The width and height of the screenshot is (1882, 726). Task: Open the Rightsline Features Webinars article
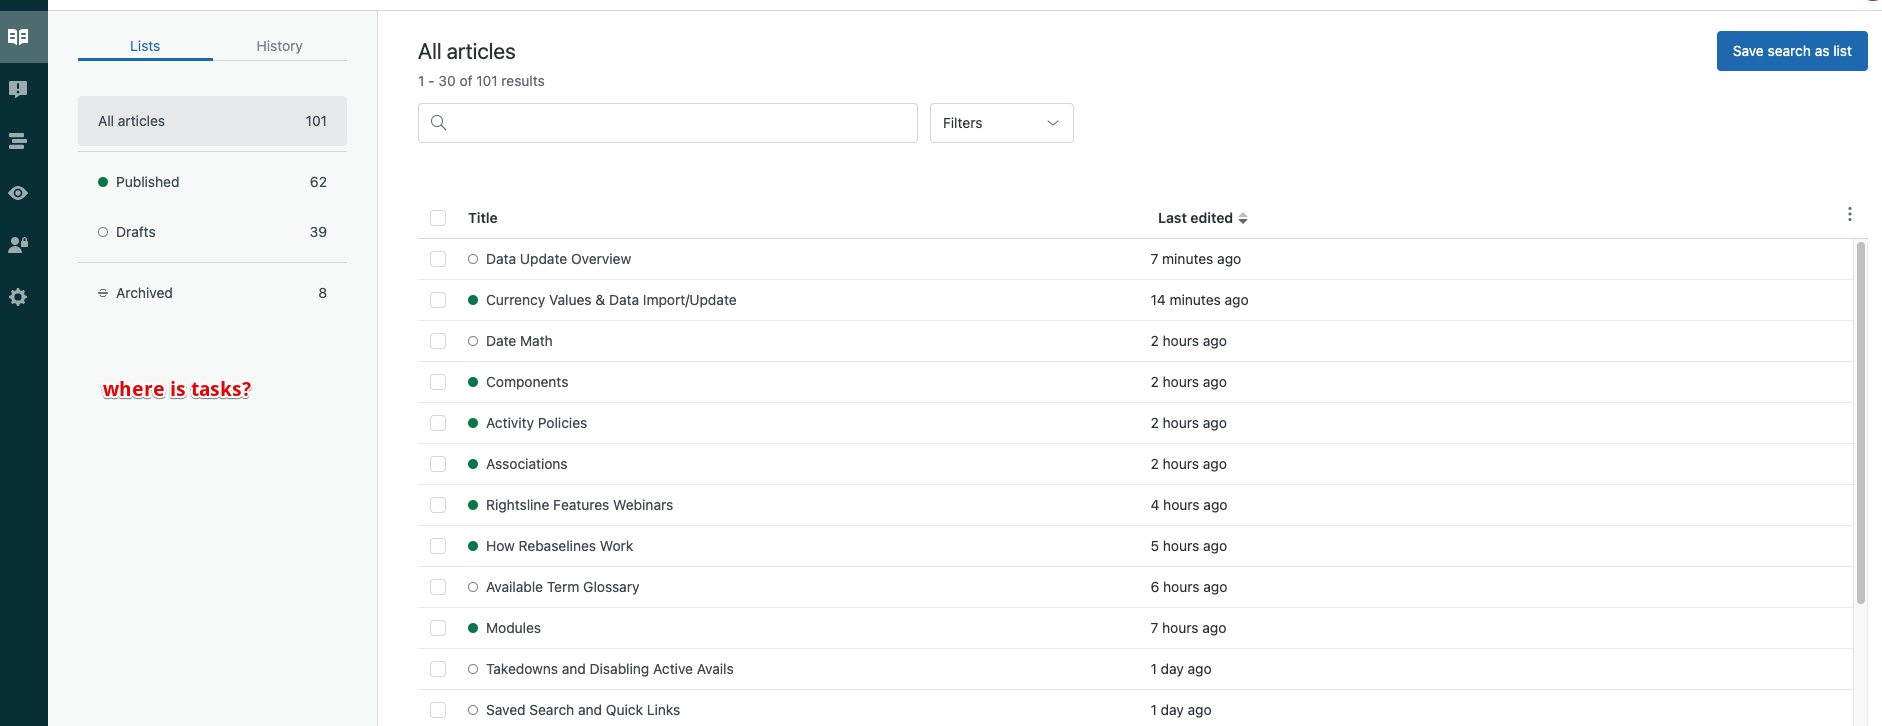pos(579,505)
